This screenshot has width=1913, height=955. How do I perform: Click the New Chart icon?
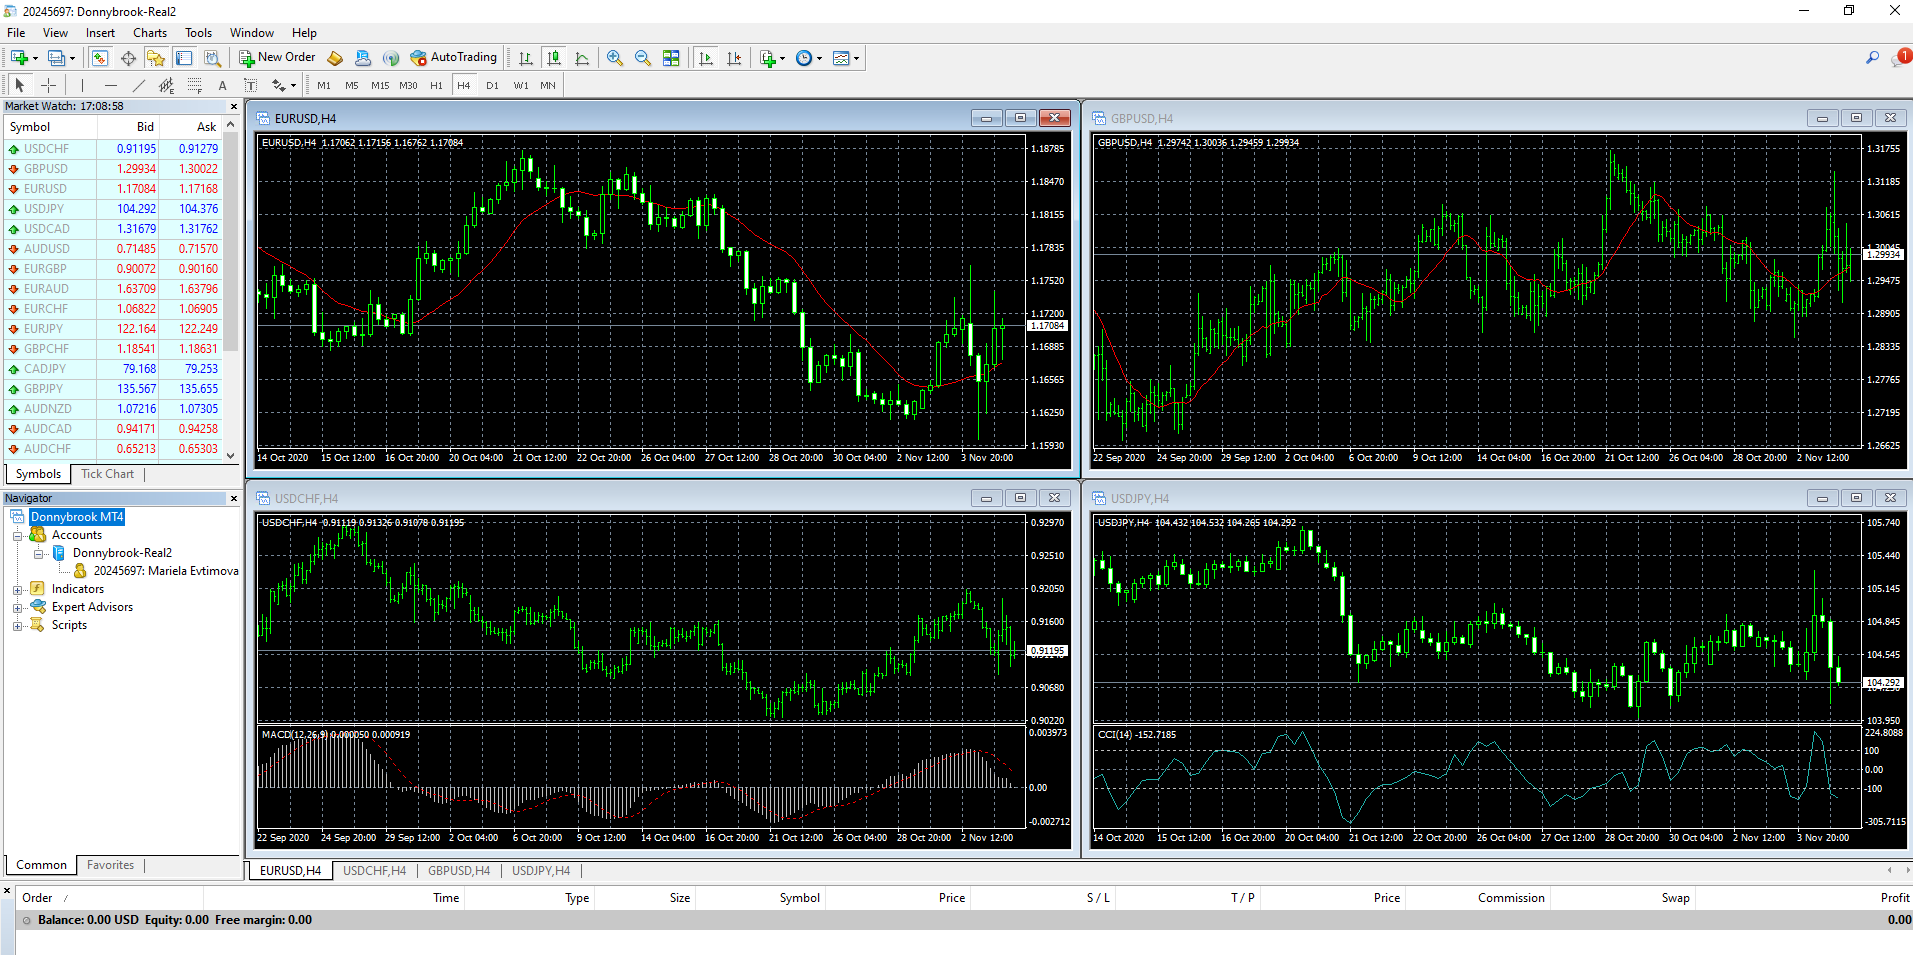click(19, 58)
